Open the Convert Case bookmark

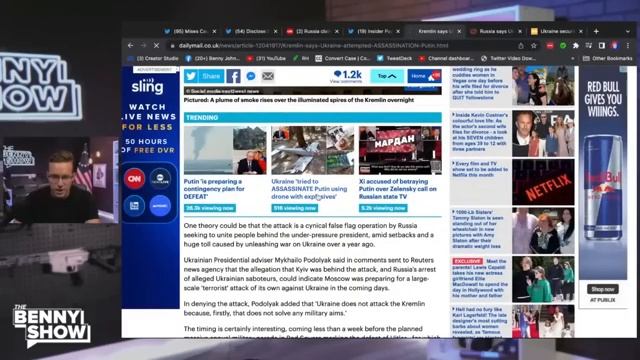(x=343, y=58)
